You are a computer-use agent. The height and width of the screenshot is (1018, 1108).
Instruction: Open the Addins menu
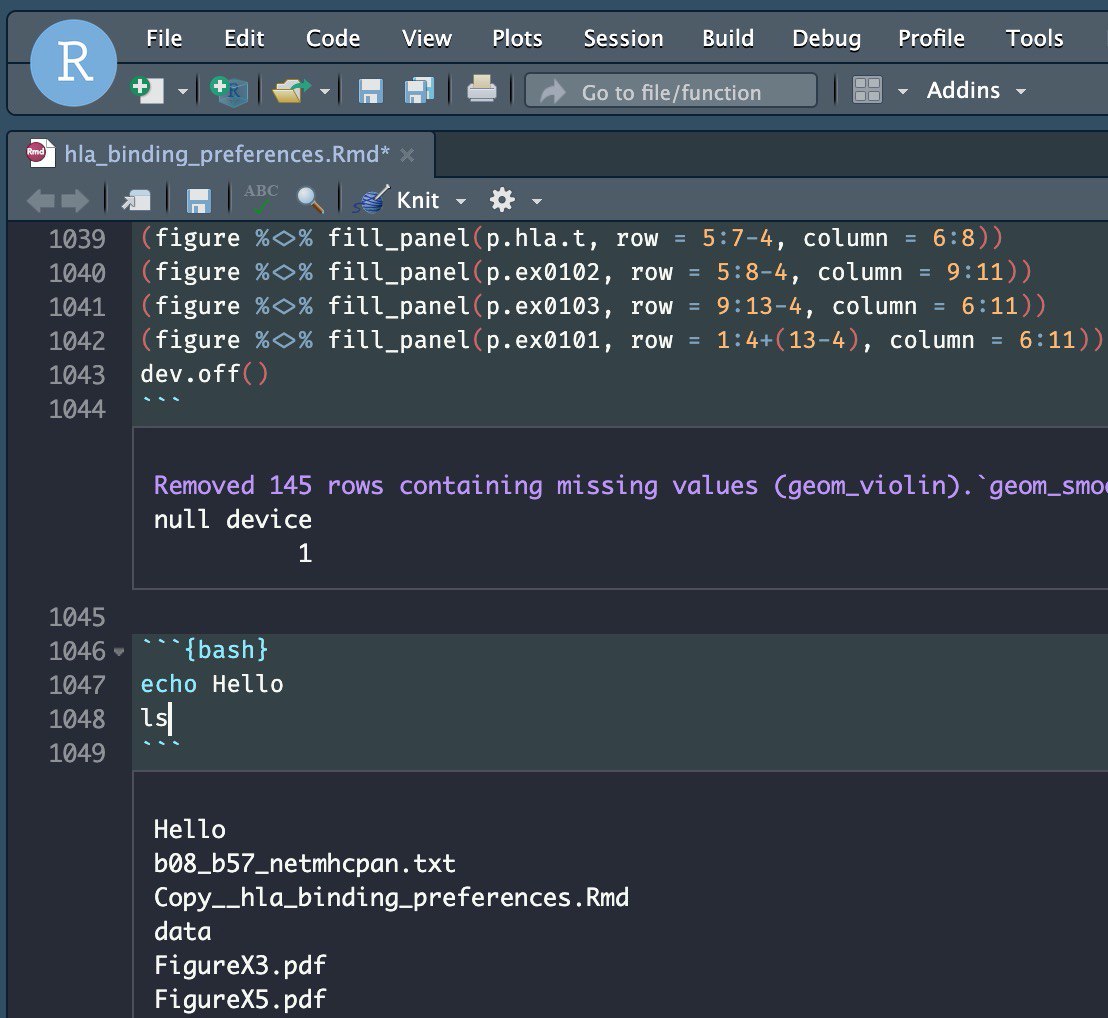click(x=976, y=90)
